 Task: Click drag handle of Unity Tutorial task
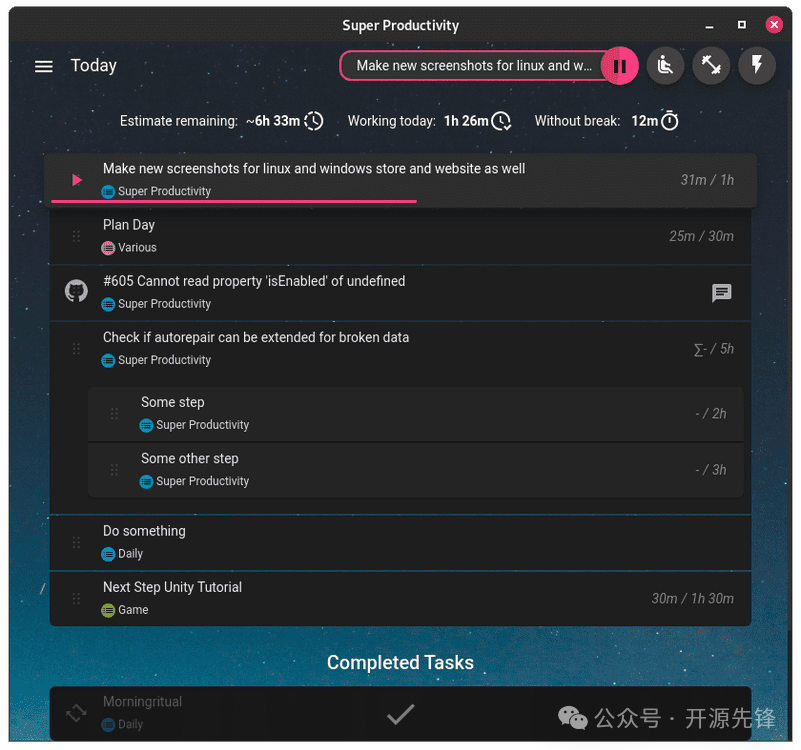click(x=76, y=598)
